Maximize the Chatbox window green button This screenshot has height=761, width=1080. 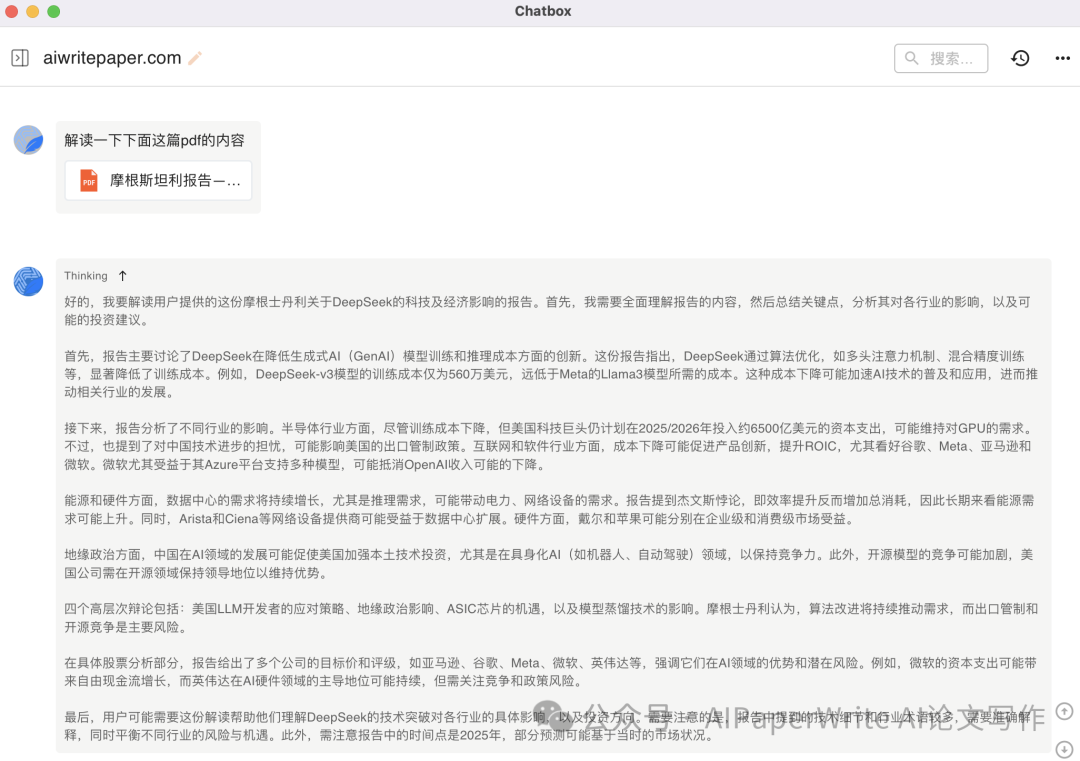[x=54, y=11]
